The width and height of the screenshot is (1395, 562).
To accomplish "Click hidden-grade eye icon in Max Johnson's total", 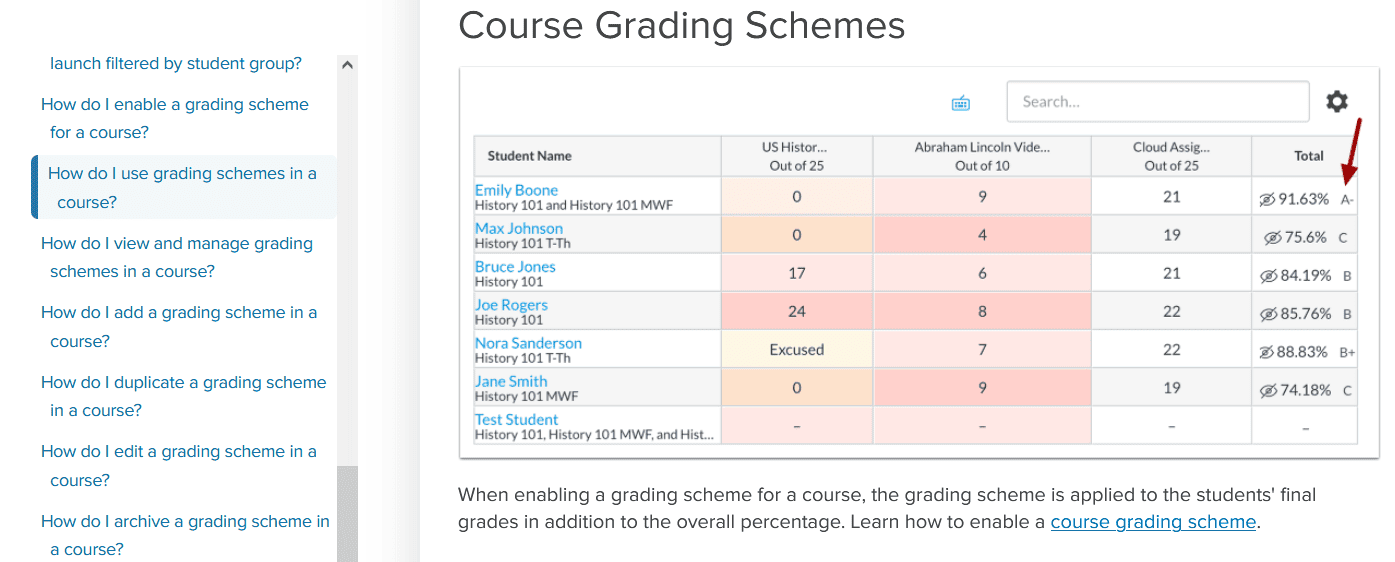I will [x=1273, y=238].
